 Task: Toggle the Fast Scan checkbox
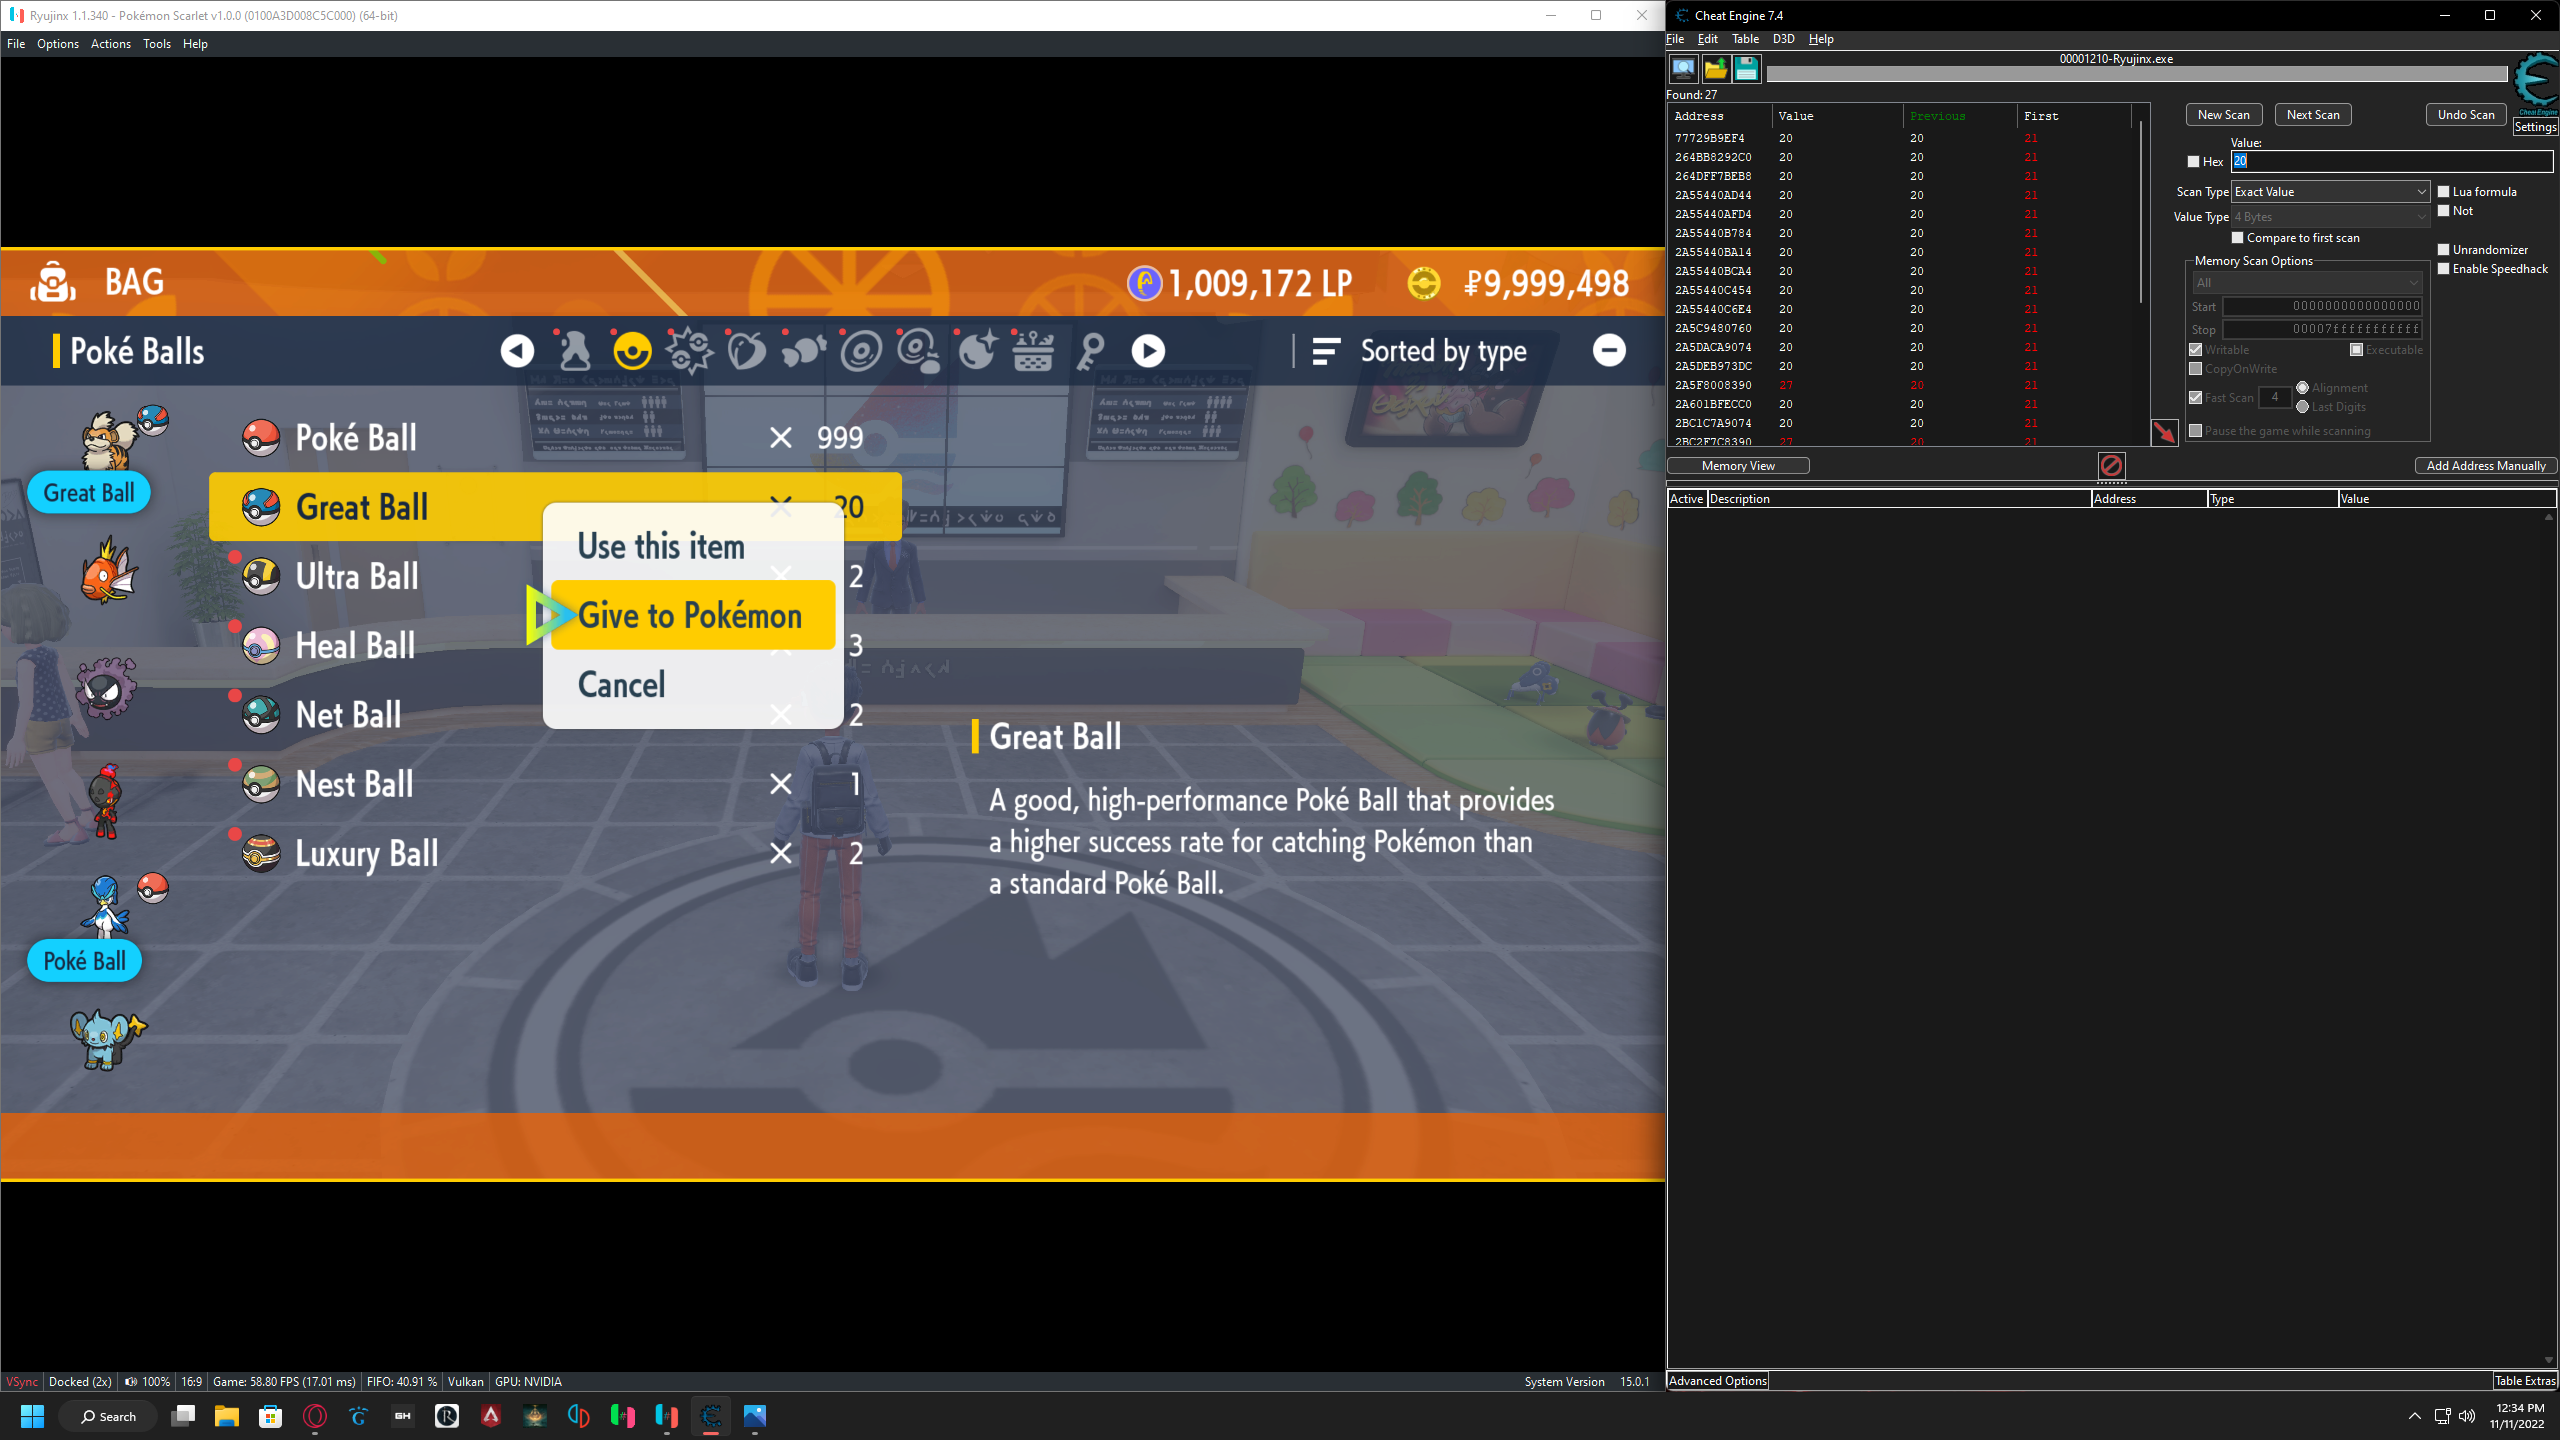(x=2196, y=397)
